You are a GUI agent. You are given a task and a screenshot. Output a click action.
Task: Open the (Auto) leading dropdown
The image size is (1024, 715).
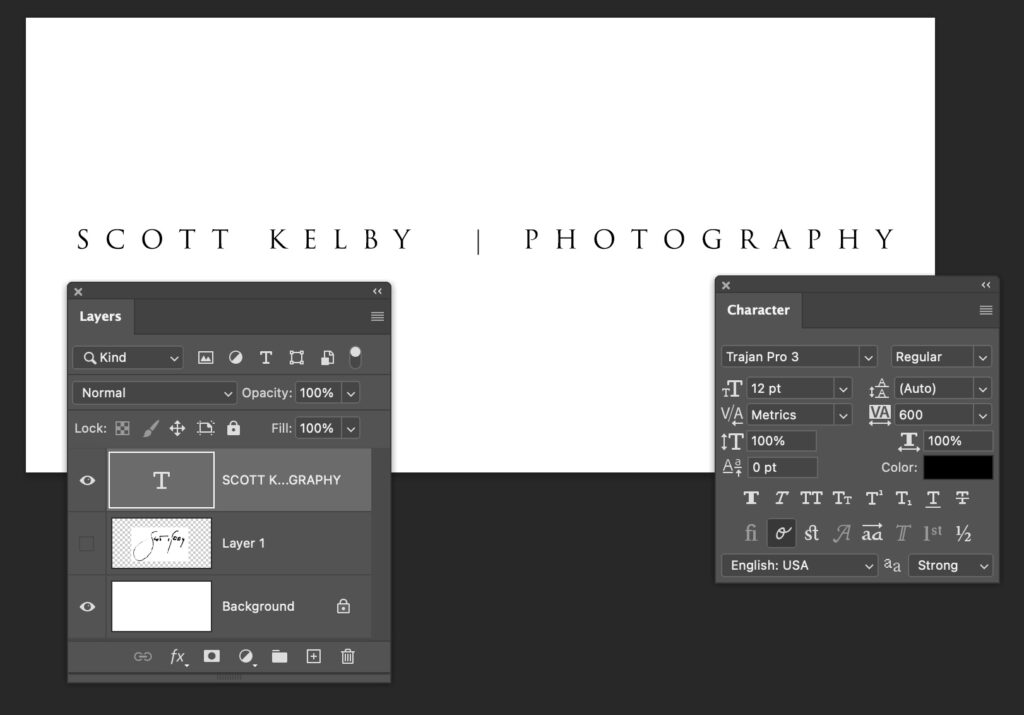(982, 389)
